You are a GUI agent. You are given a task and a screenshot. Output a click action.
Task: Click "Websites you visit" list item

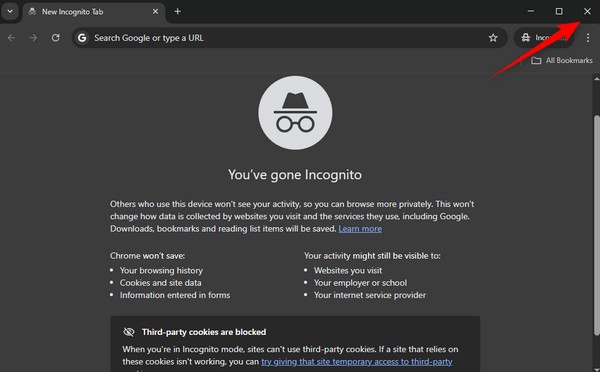[348, 271]
